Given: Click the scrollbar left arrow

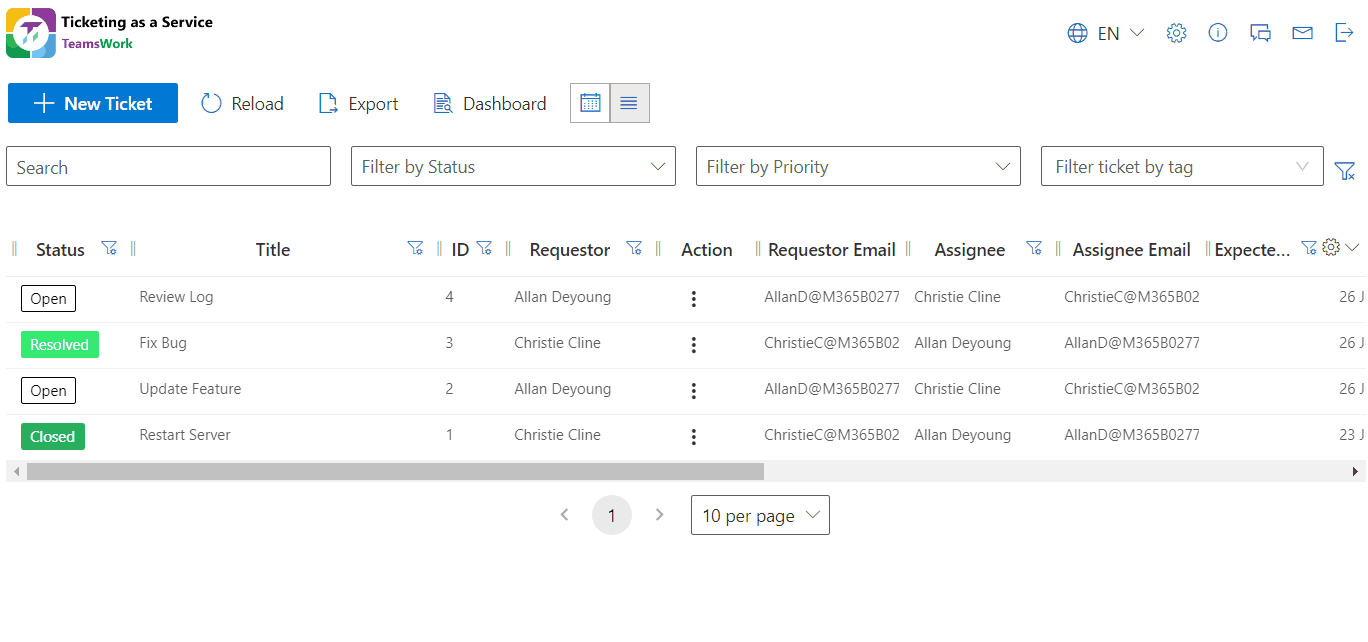Looking at the screenshot, I should [14, 471].
